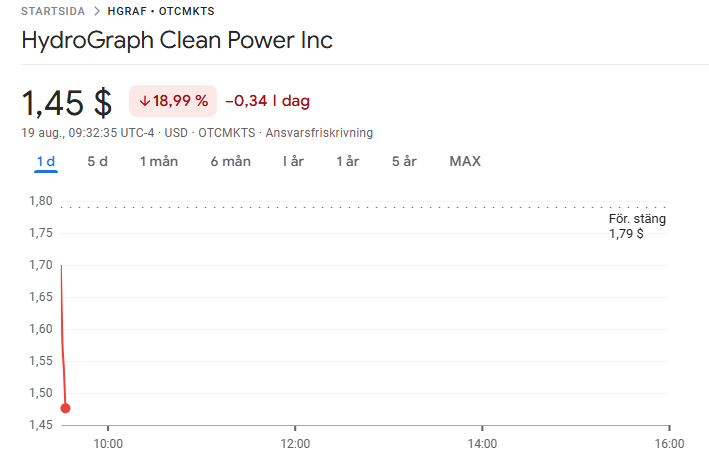Click the 1,45 $ price value
Screen dimensions: 709x460
tap(67, 102)
